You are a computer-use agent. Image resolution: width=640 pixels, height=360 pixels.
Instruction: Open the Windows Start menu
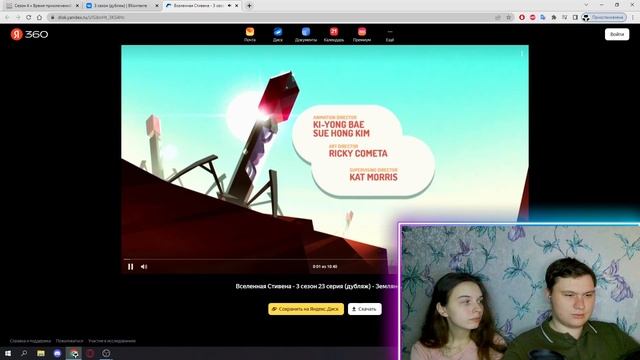(8, 353)
